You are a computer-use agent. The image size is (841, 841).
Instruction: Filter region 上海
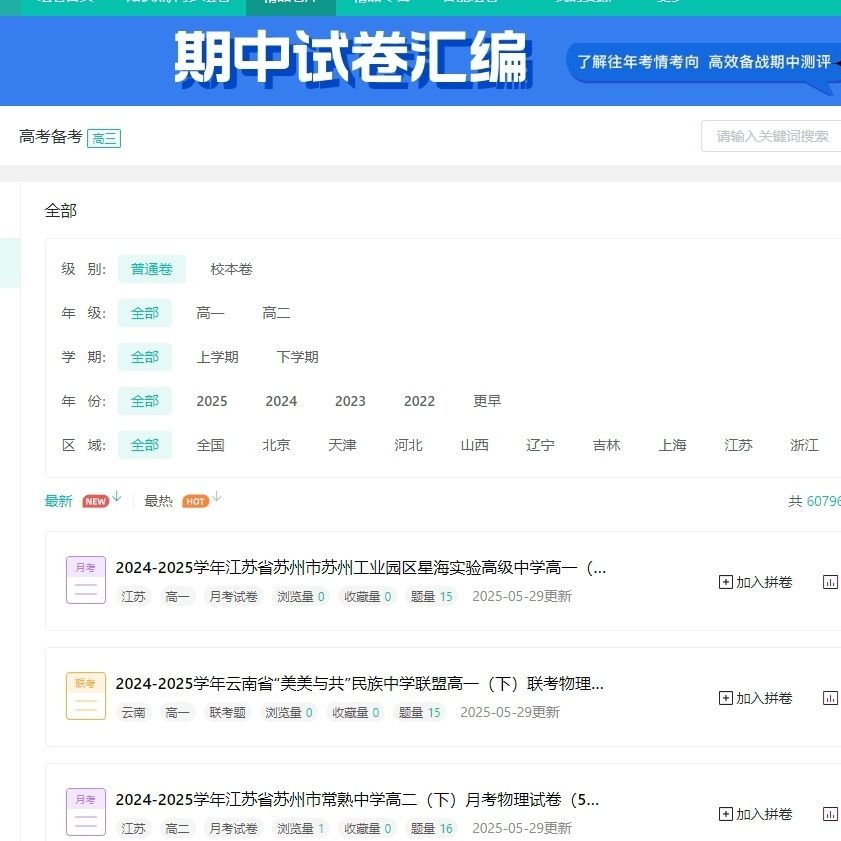coord(673,445)
